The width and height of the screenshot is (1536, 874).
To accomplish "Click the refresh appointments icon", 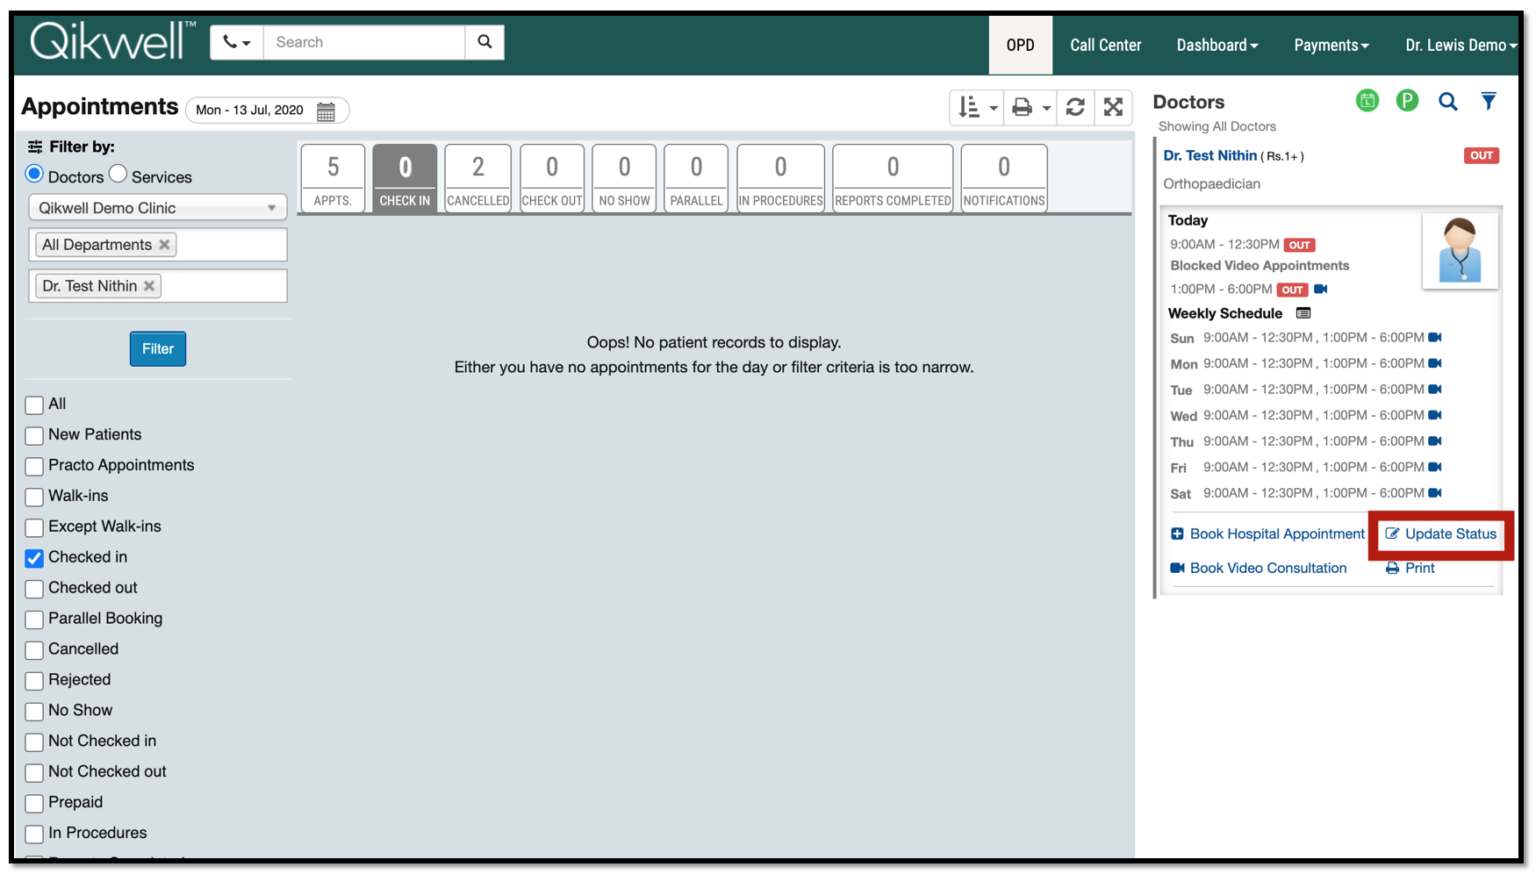I will click(x=1075, y=107).
